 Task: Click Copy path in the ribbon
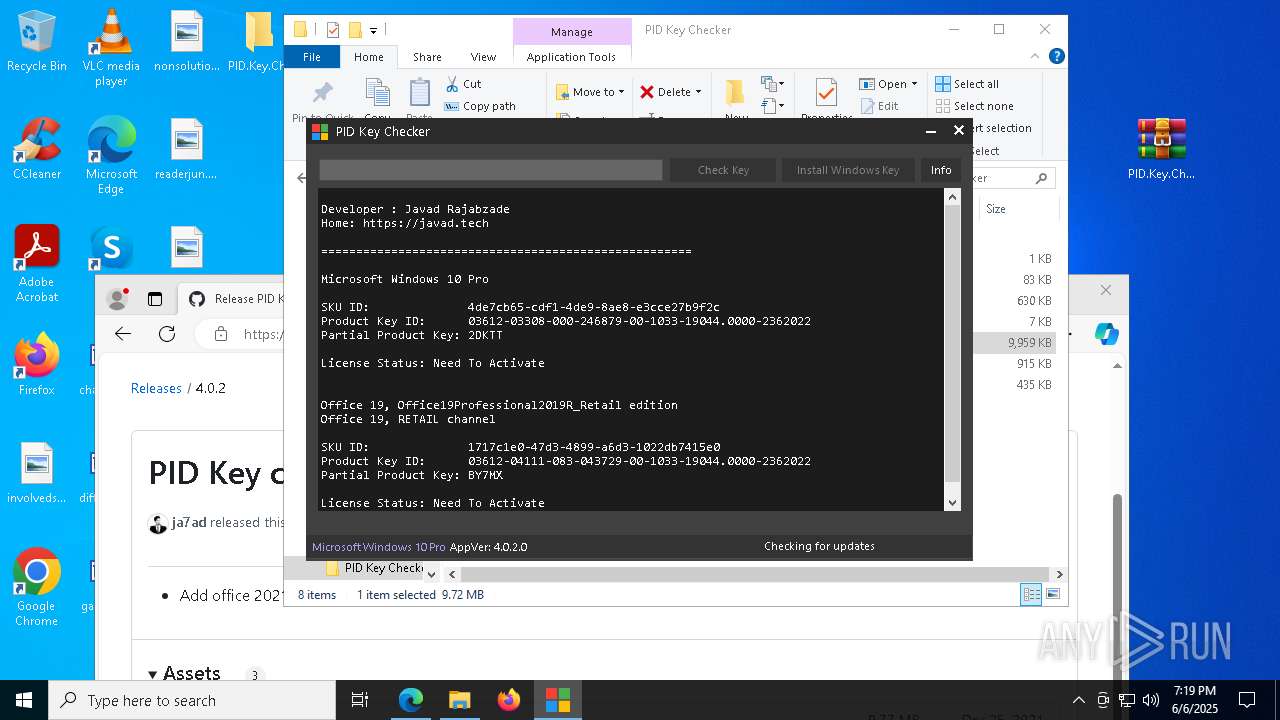481,106
